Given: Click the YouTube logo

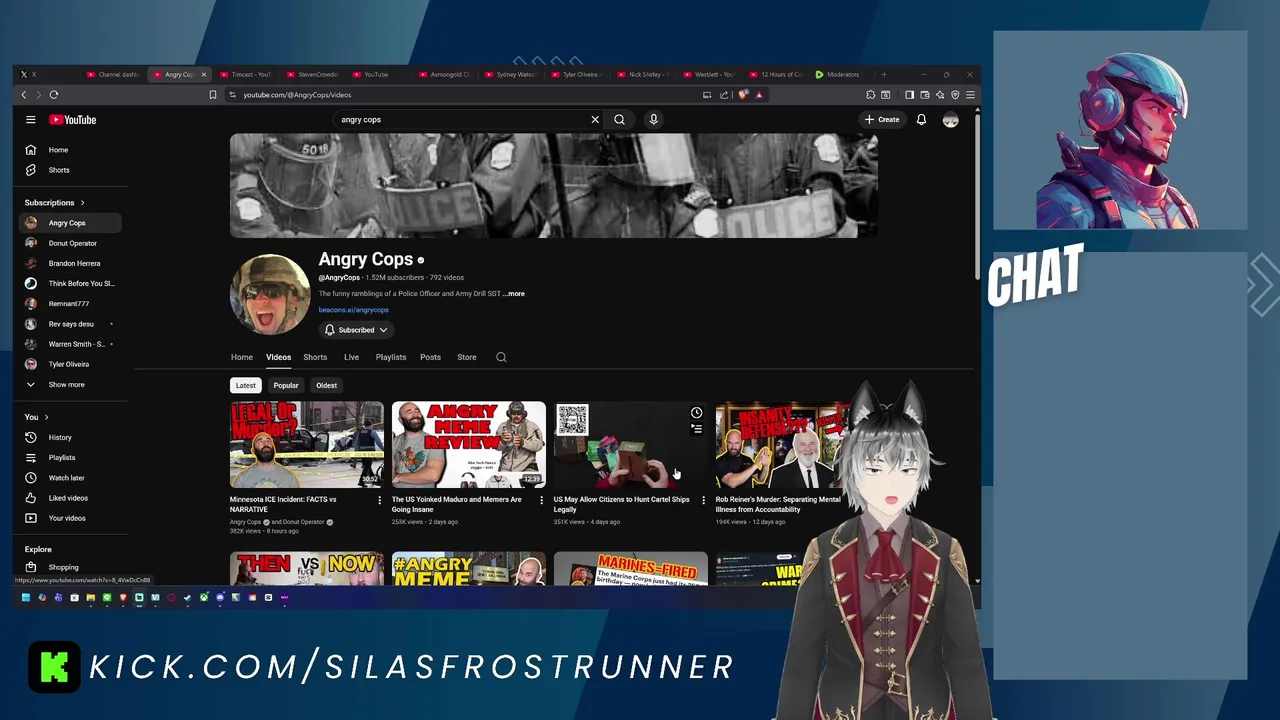Looking at the screenshot, I should [73, 119].
